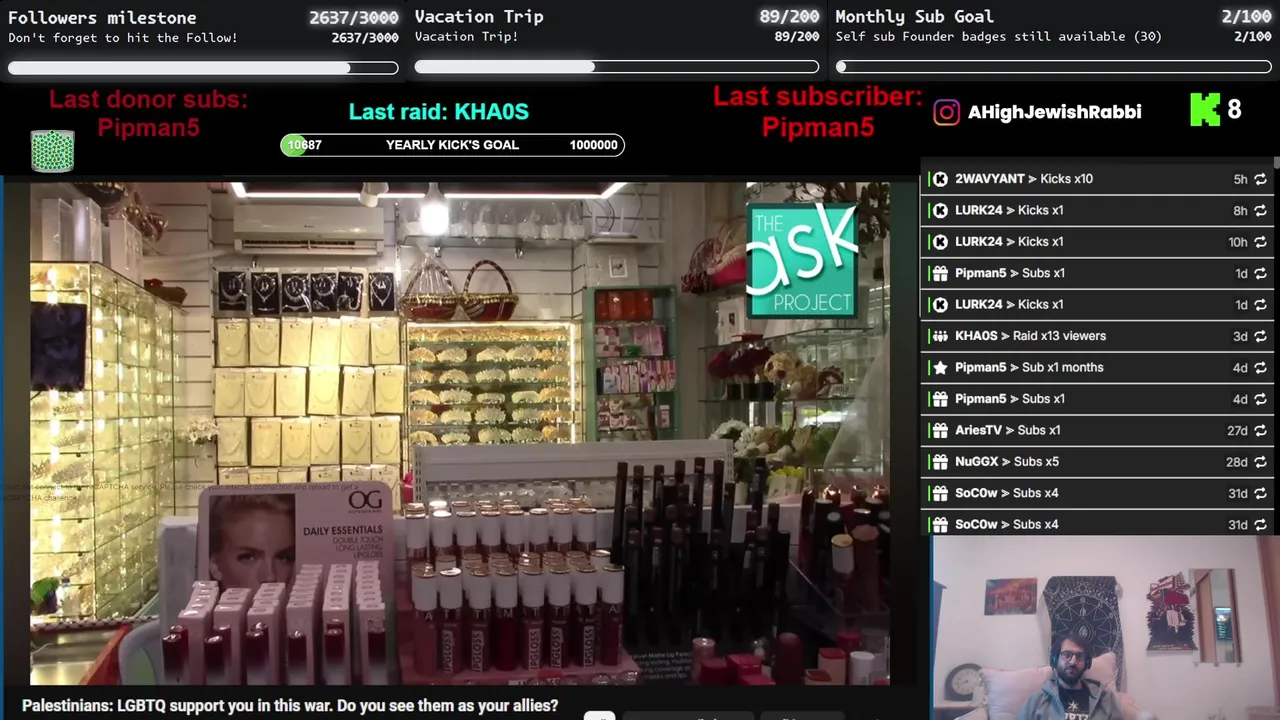Replay the NuGGX Subs x5 alert

[1260, 462]
